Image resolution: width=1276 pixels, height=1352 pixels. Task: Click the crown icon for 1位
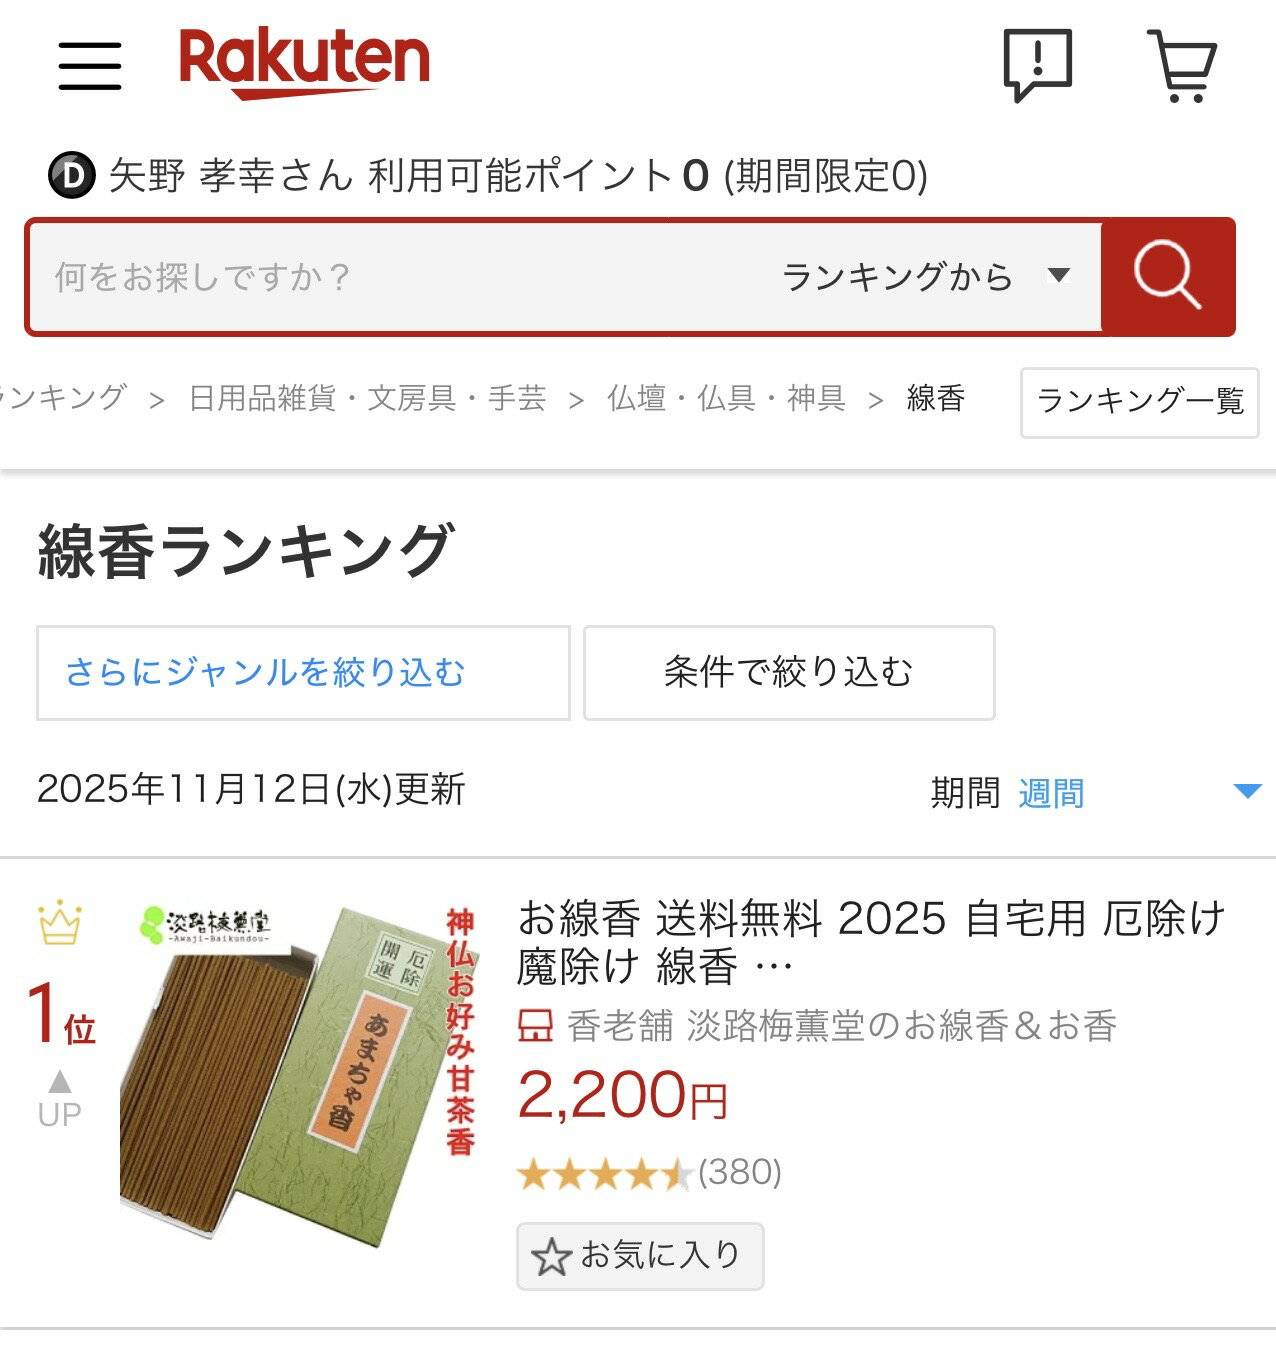59,923
